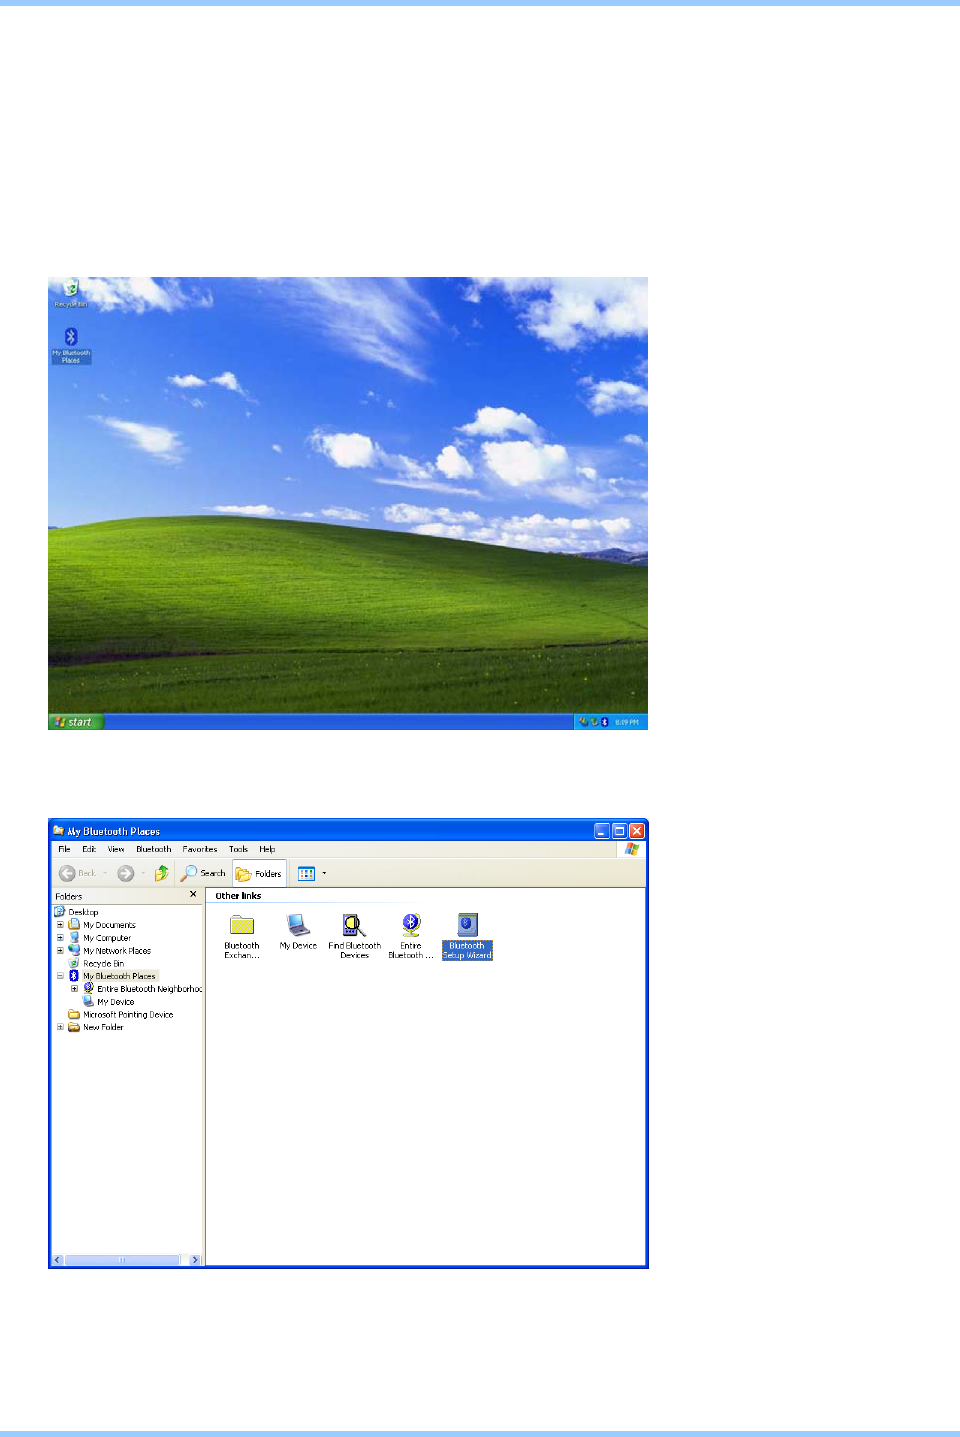960x1437 pixels.
Task: Select Entire Bluetooth Neighborhood globe icon
Action: tap(411, 937)
